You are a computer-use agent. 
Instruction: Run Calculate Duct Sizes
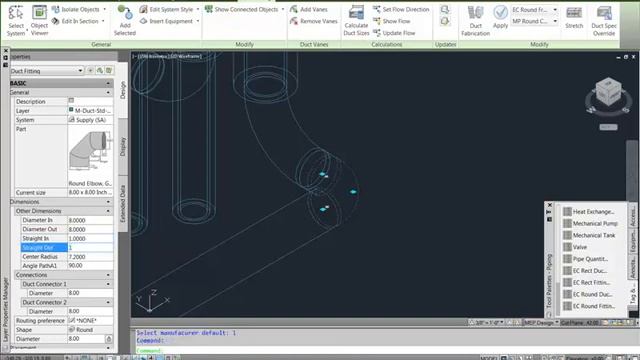pyautogui.click(x=356, y=20)
